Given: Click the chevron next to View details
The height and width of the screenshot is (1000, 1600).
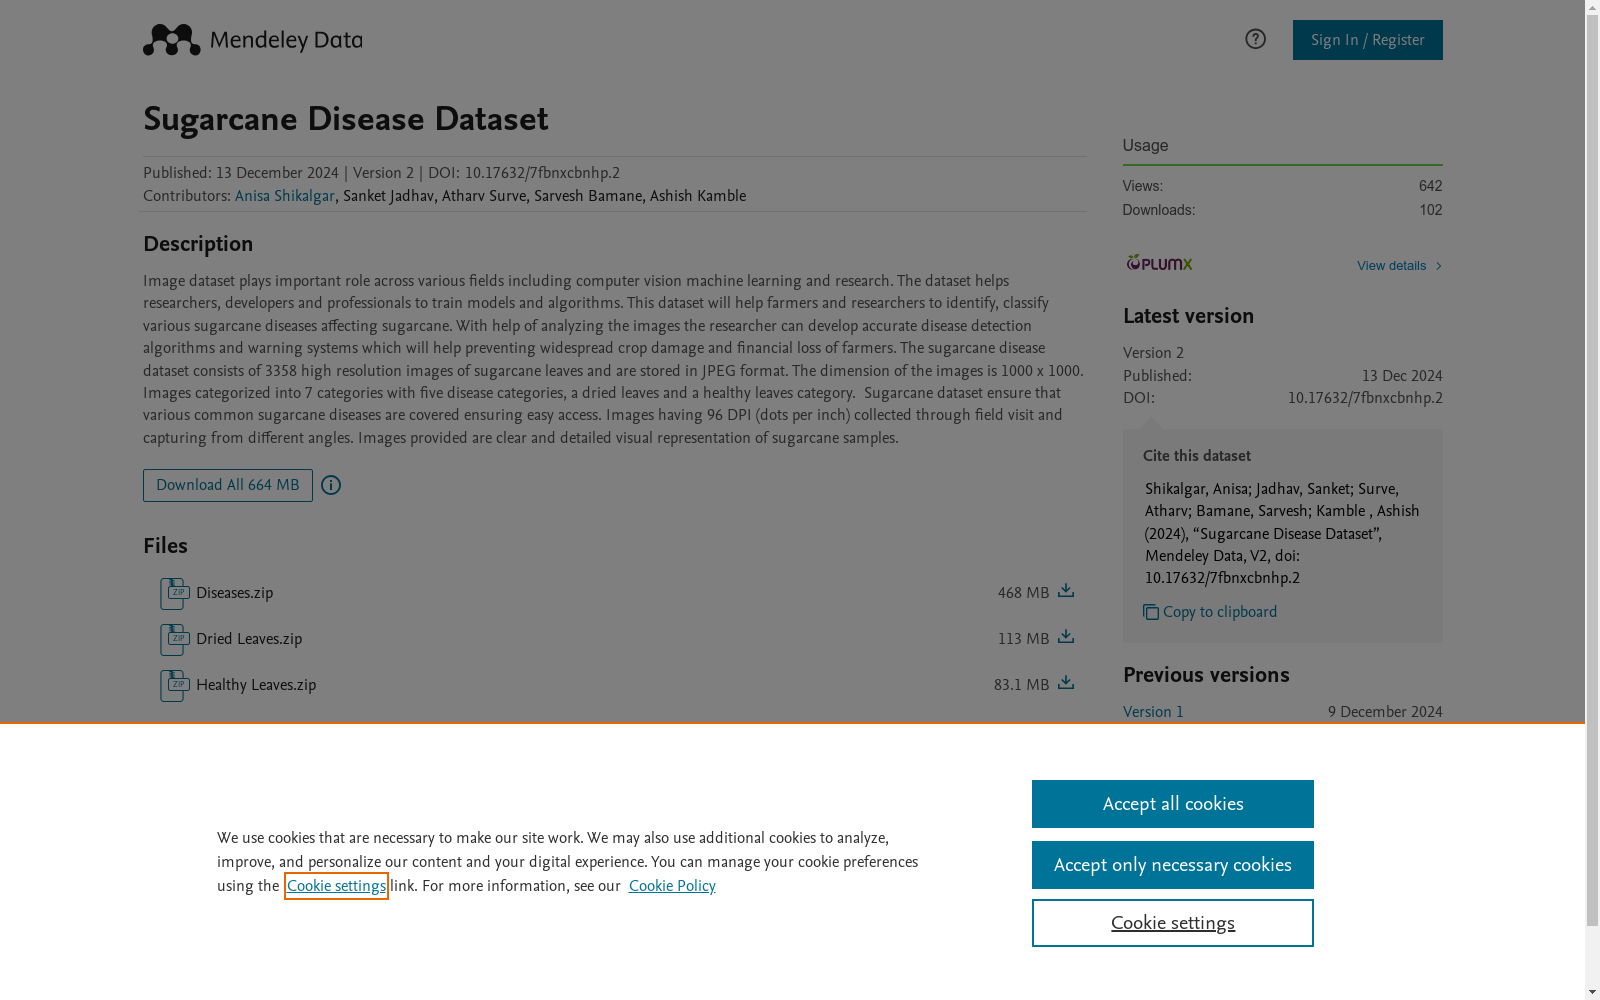Looking at the screenshot, I should (1438, 266).
